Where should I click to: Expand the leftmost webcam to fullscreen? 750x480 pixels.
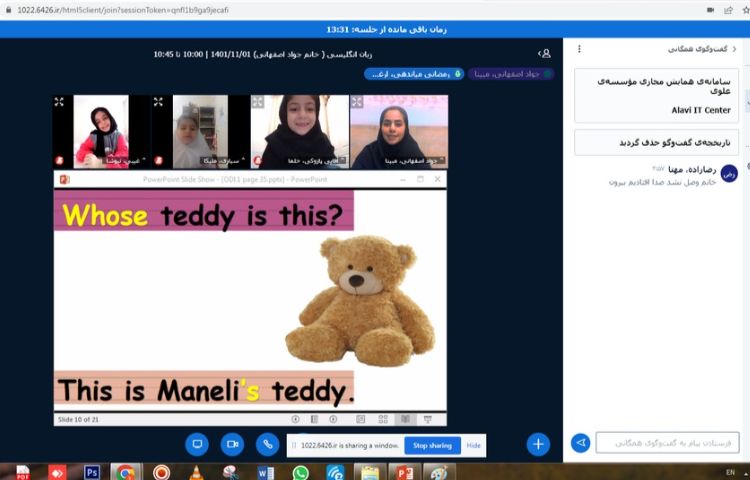point(59,102)
